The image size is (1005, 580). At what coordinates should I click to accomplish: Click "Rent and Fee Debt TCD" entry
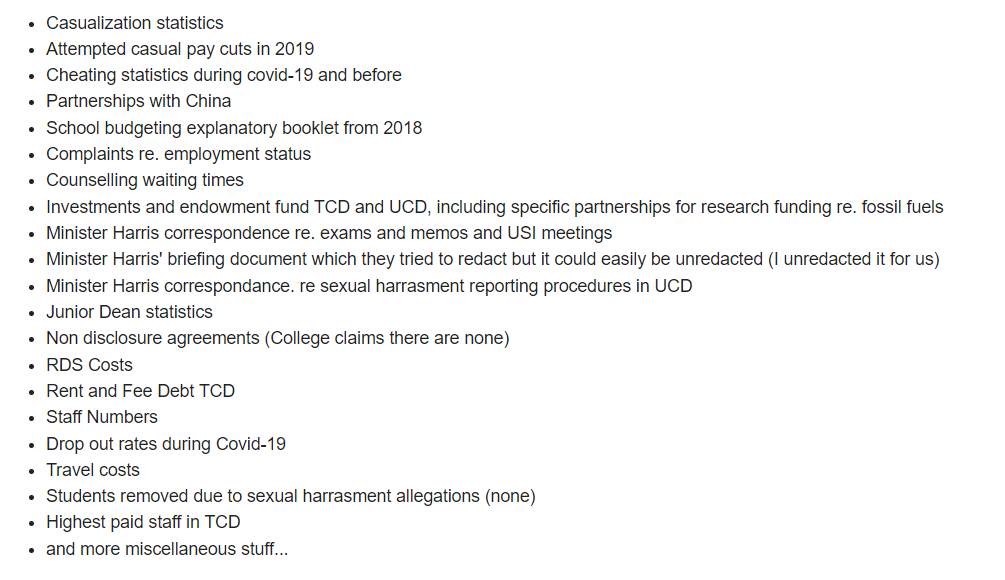[140, 391]
